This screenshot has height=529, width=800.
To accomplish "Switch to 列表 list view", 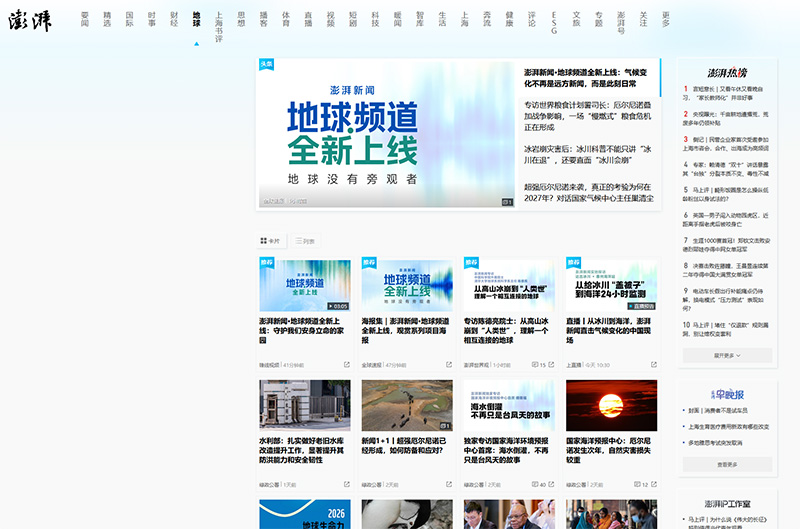I will [x=305, y=241].
